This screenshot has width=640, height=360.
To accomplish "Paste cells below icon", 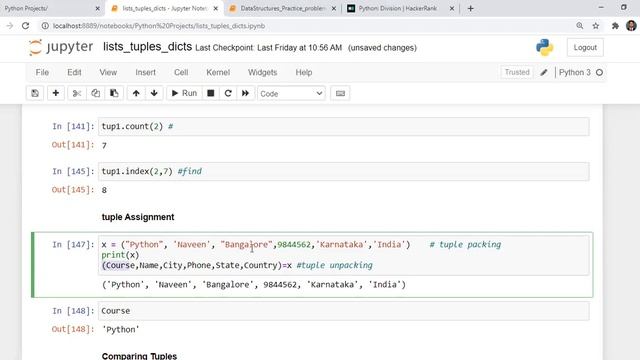I will click(x=114, y=93).
